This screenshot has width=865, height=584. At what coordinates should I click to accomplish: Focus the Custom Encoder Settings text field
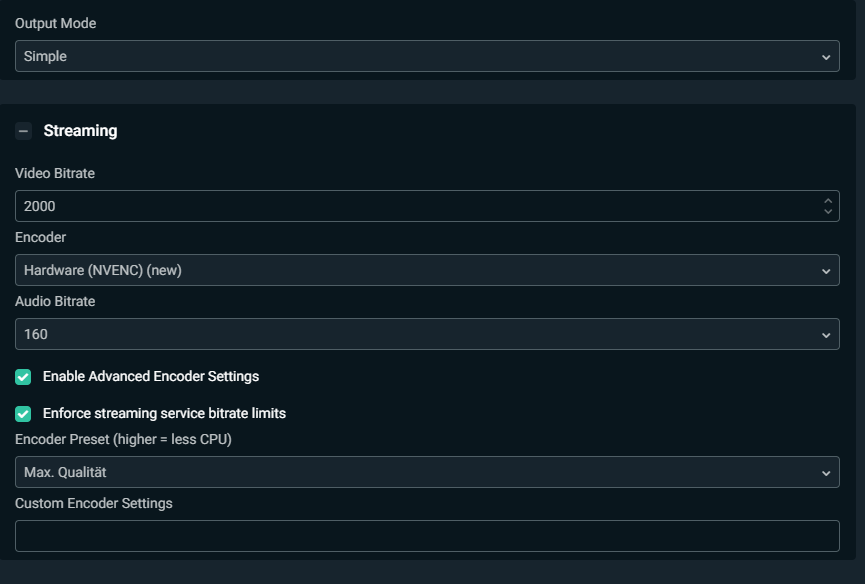[427, 536]
